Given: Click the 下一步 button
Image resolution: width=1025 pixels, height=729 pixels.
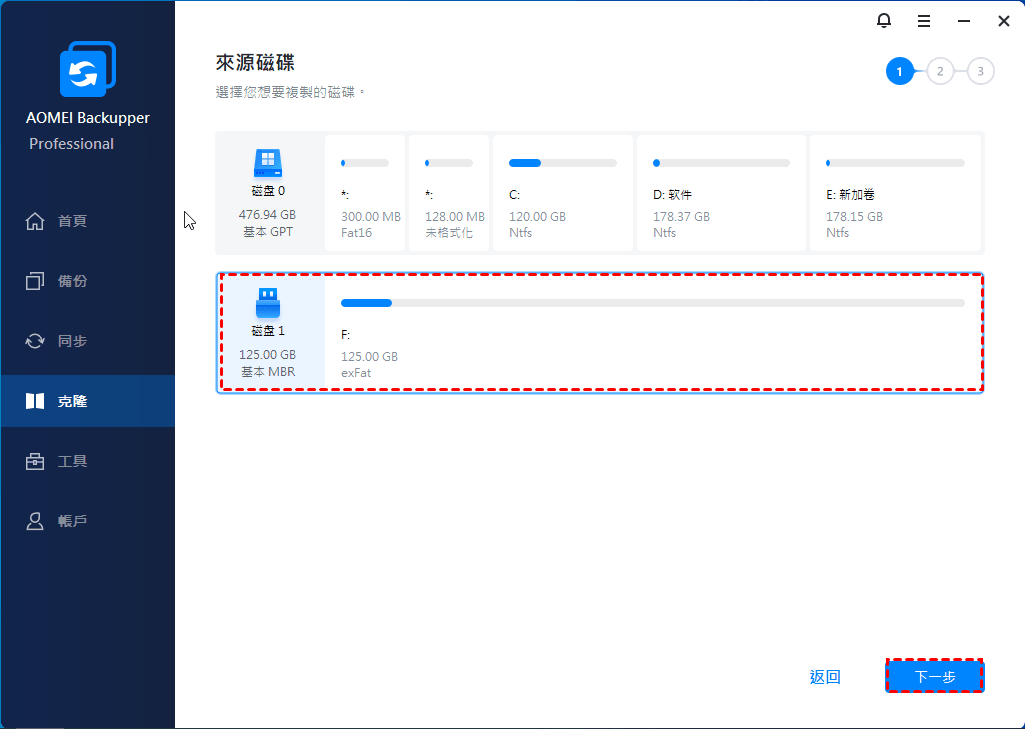Looking at the screenshot, I should coord(935,677).
